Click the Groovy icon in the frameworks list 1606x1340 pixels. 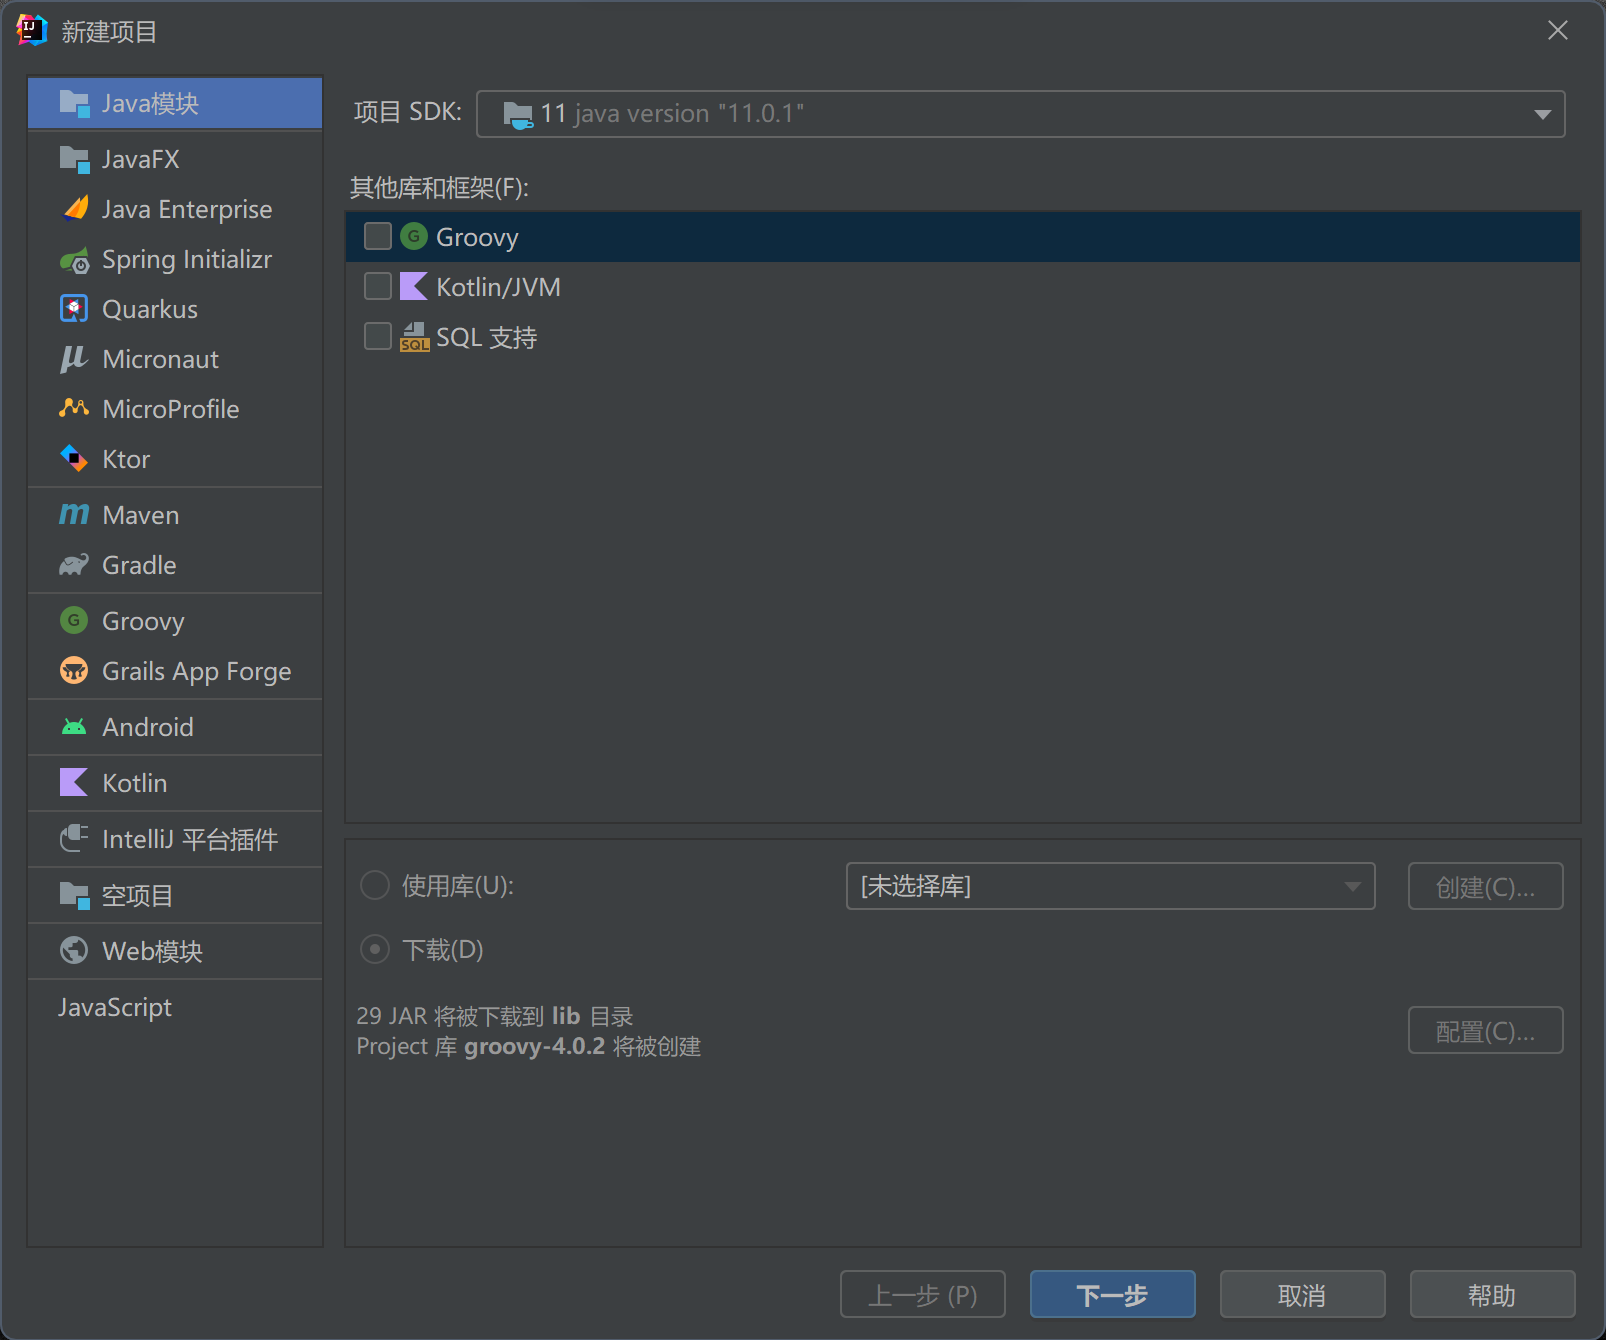[414, 236]
